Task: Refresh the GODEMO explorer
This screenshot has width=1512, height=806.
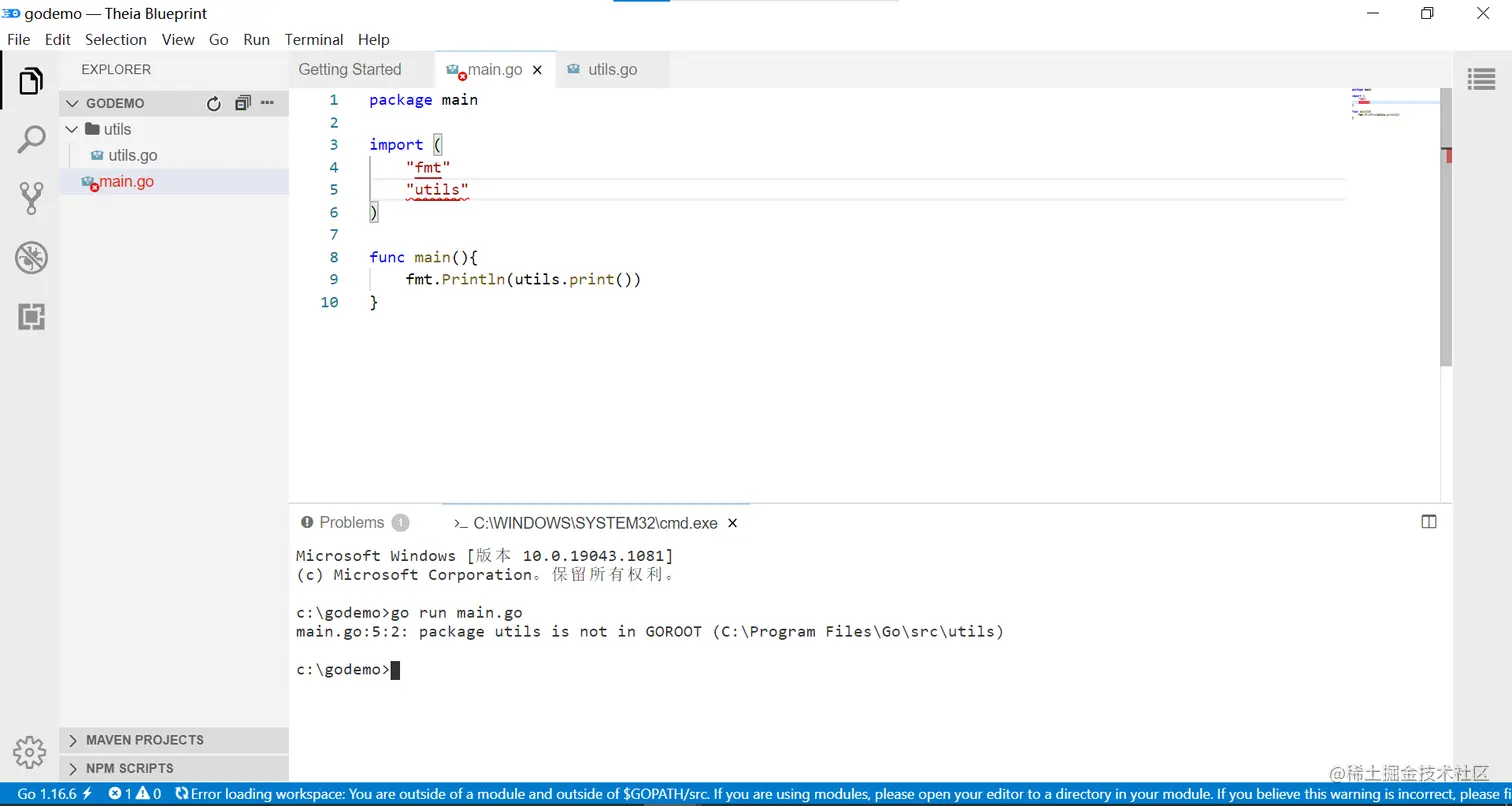Action: (213, 102)
